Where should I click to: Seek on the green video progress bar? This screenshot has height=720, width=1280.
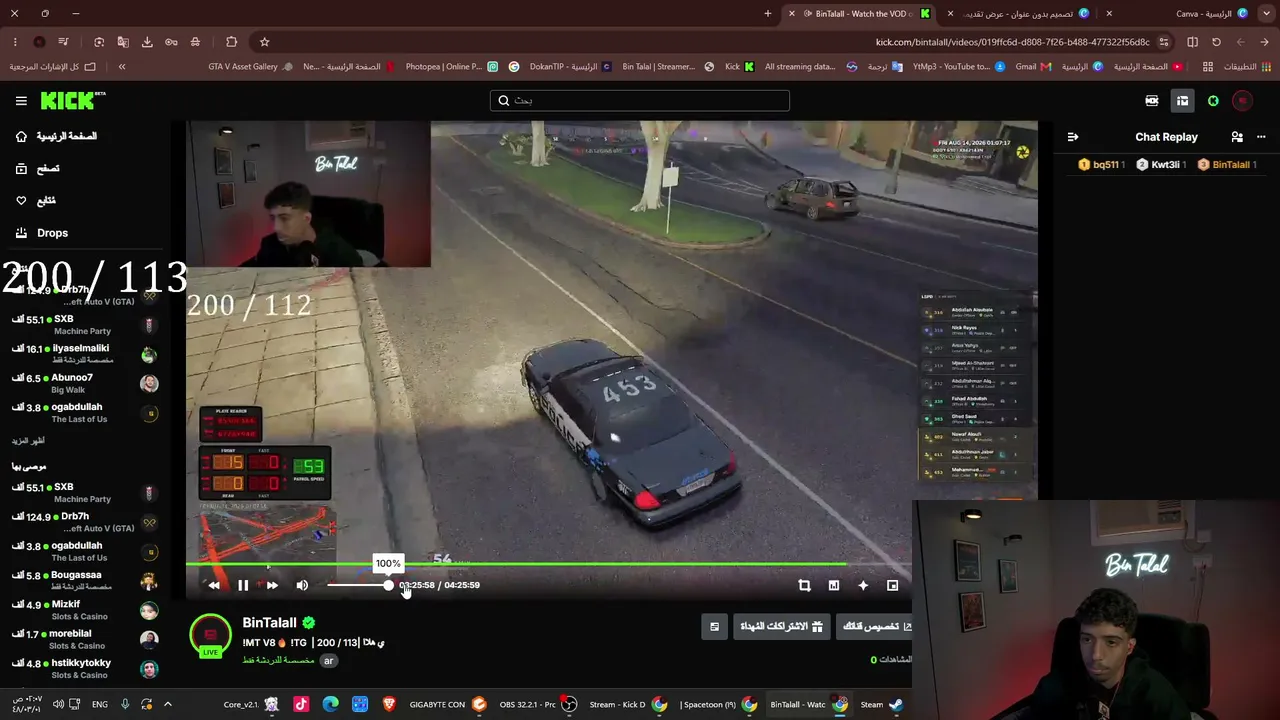click(x=548, y=565)
